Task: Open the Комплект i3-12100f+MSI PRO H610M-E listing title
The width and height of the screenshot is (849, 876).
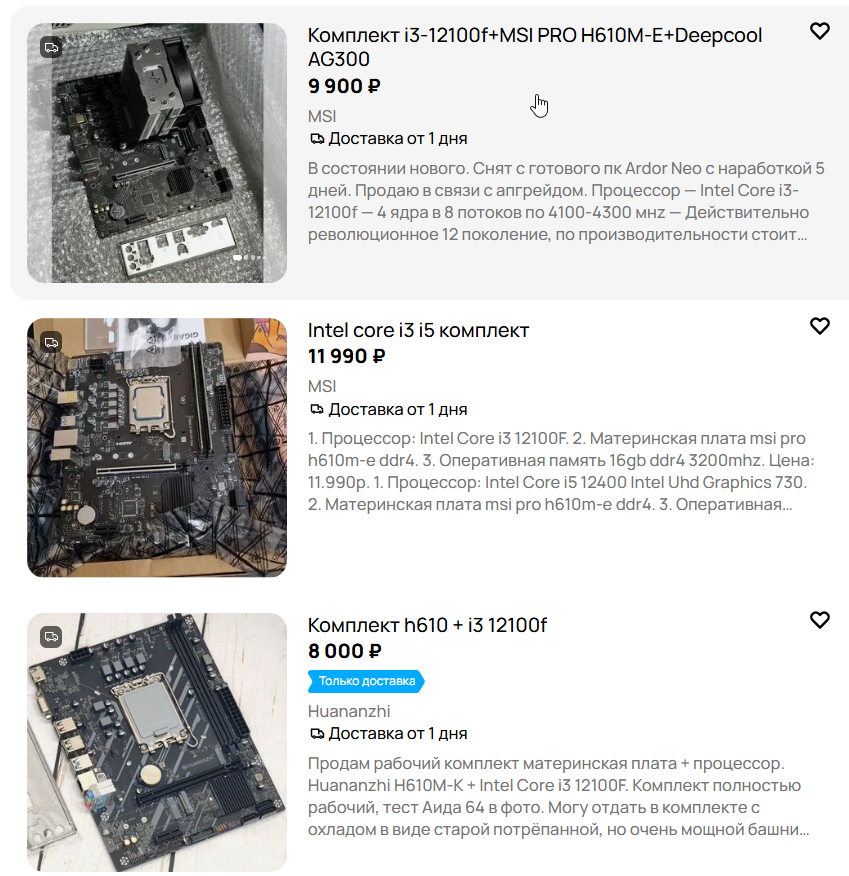Action: [535, 47]
